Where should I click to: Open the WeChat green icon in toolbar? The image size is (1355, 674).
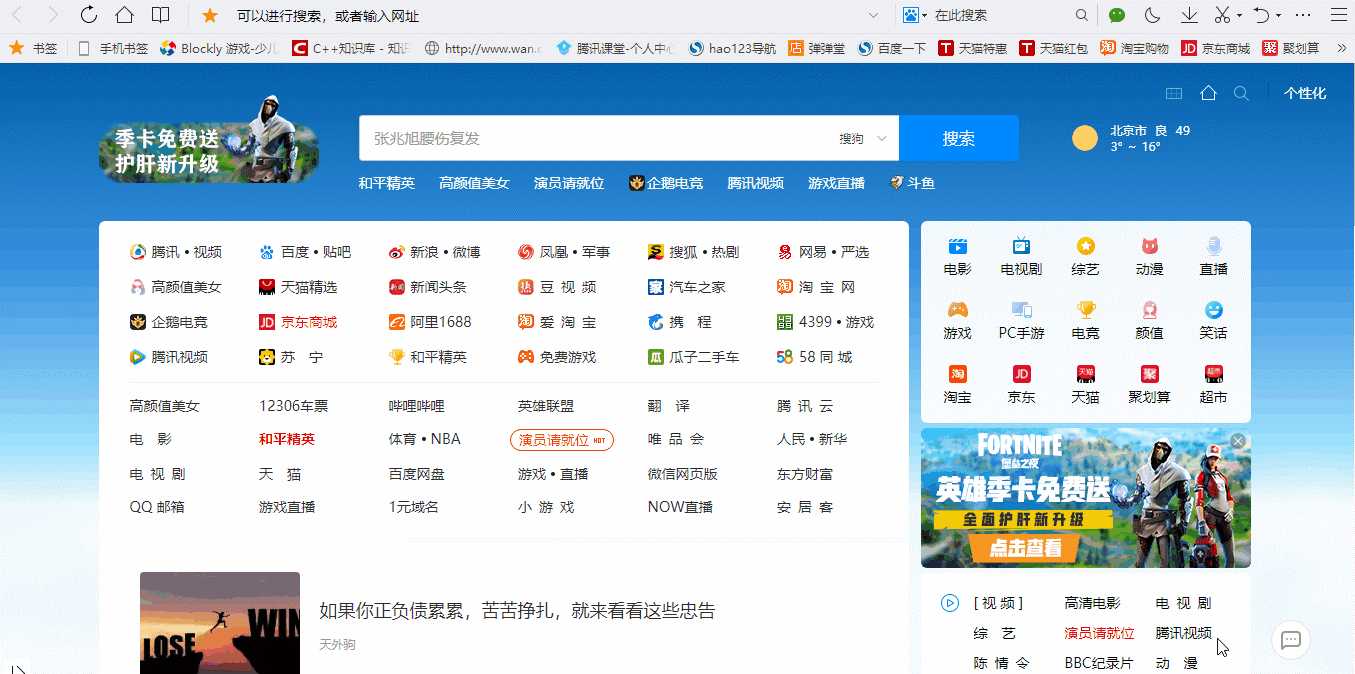point(1117,15)
